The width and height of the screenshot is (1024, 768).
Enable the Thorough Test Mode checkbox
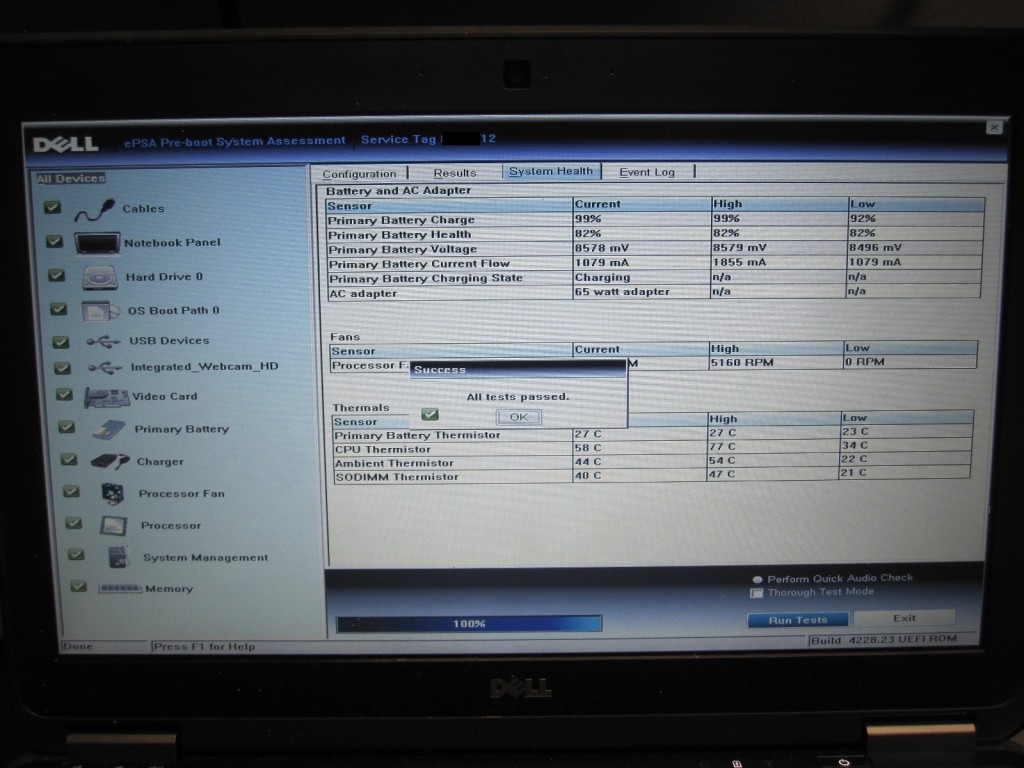coord(757,593)
